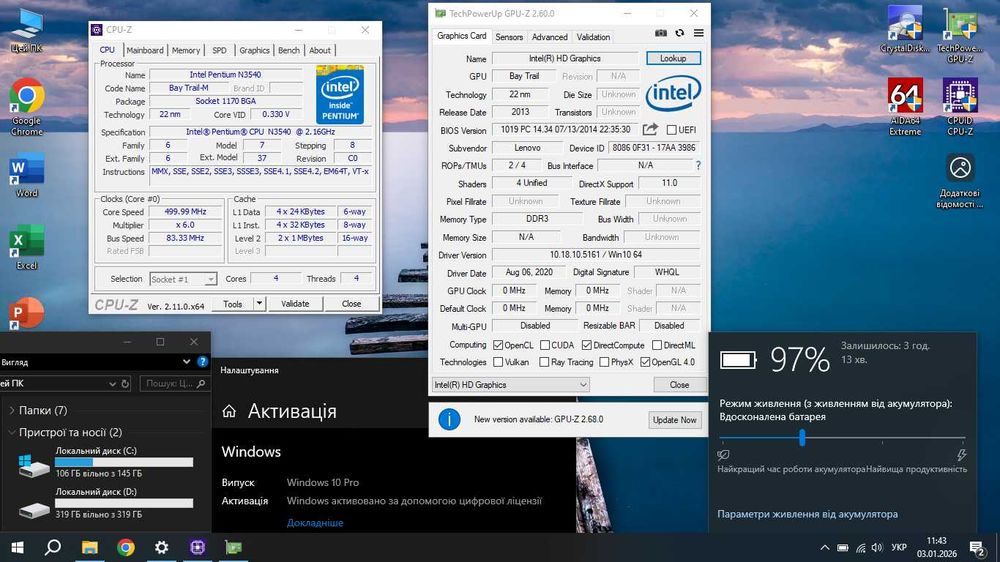
Task: Open the GPU-Z hamburger menu
Action: (x=699, y=33)
